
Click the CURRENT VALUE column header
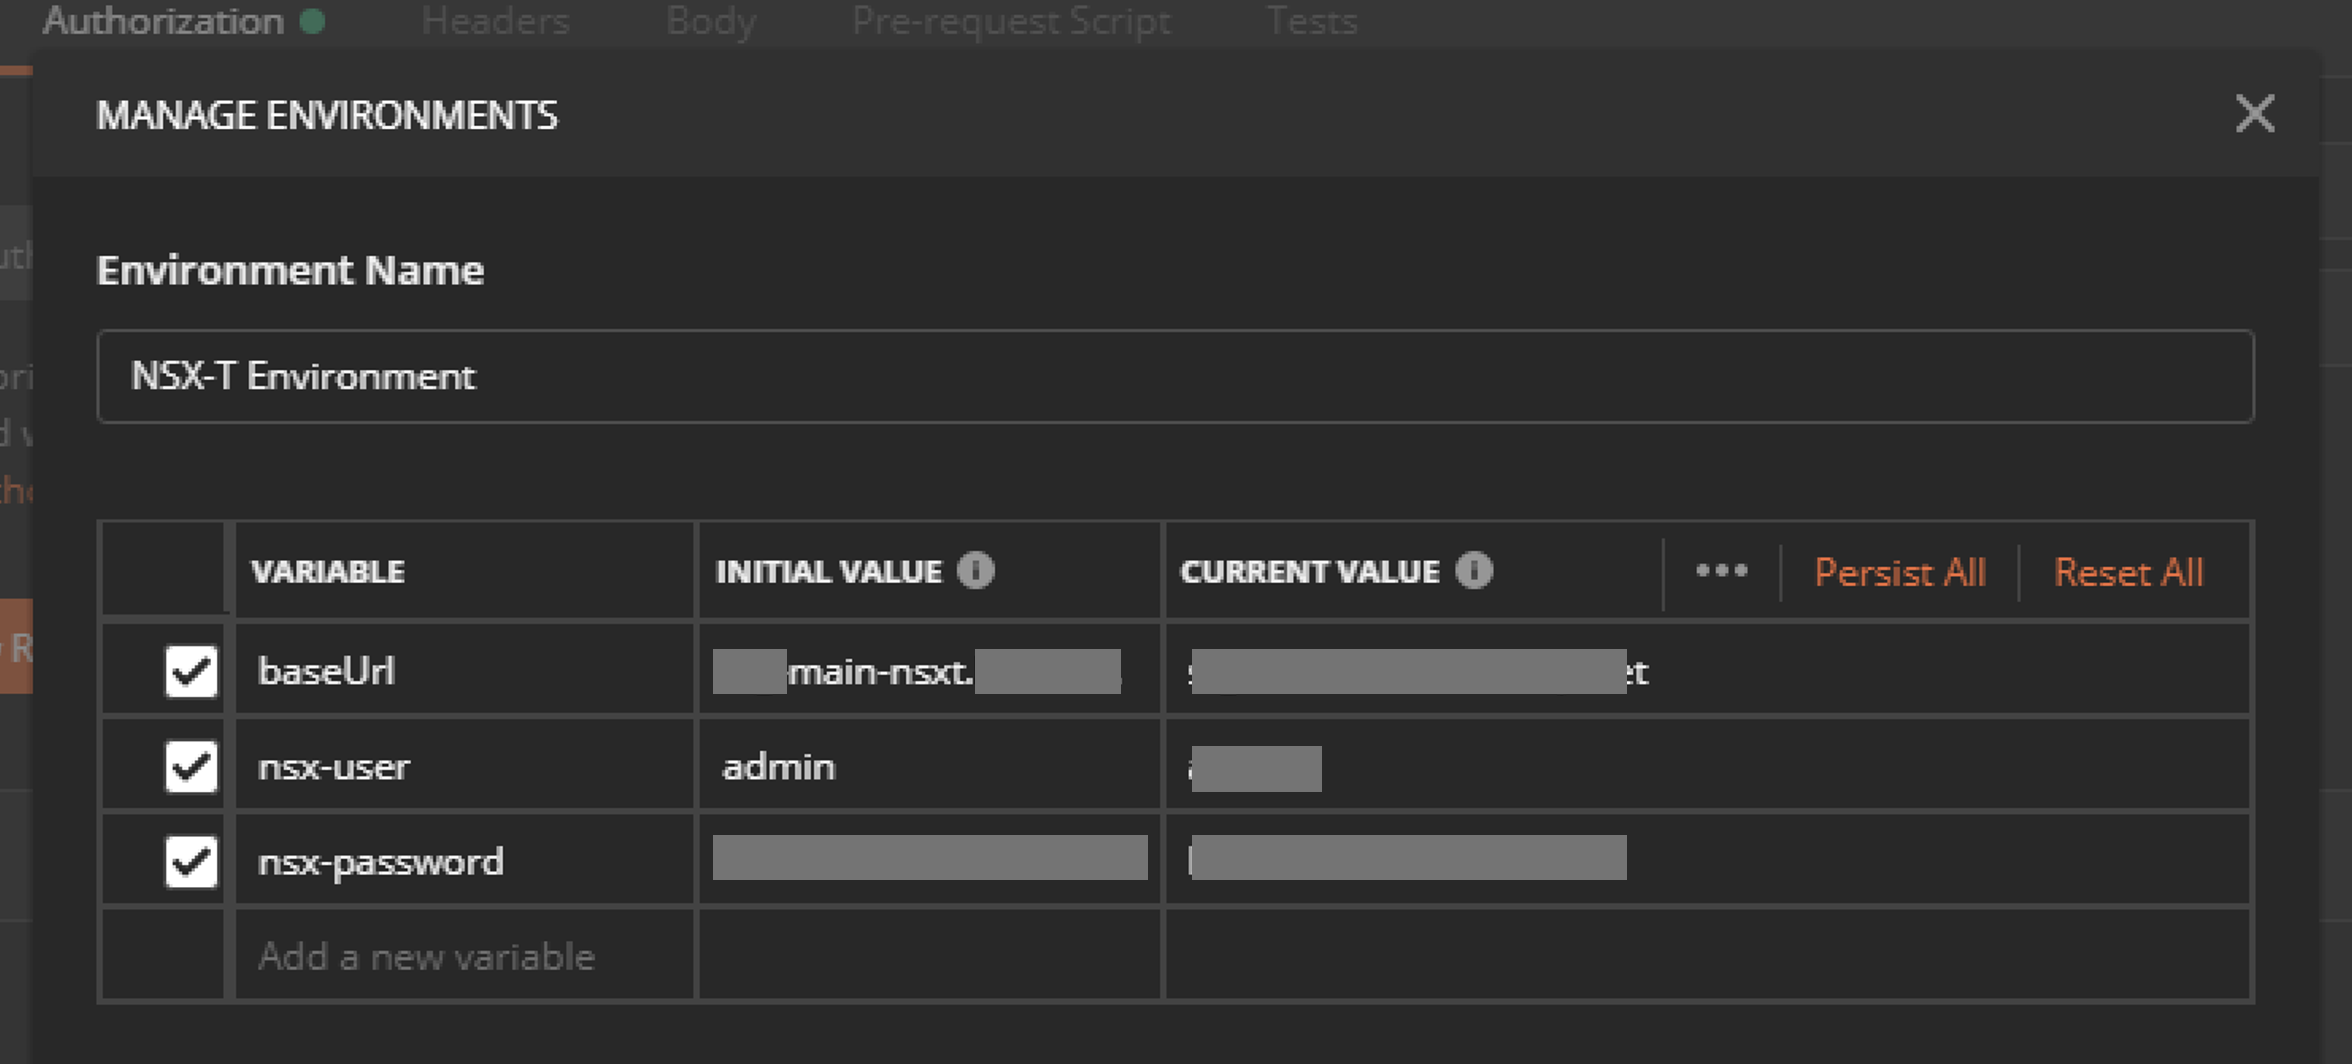pos(1310,572)
